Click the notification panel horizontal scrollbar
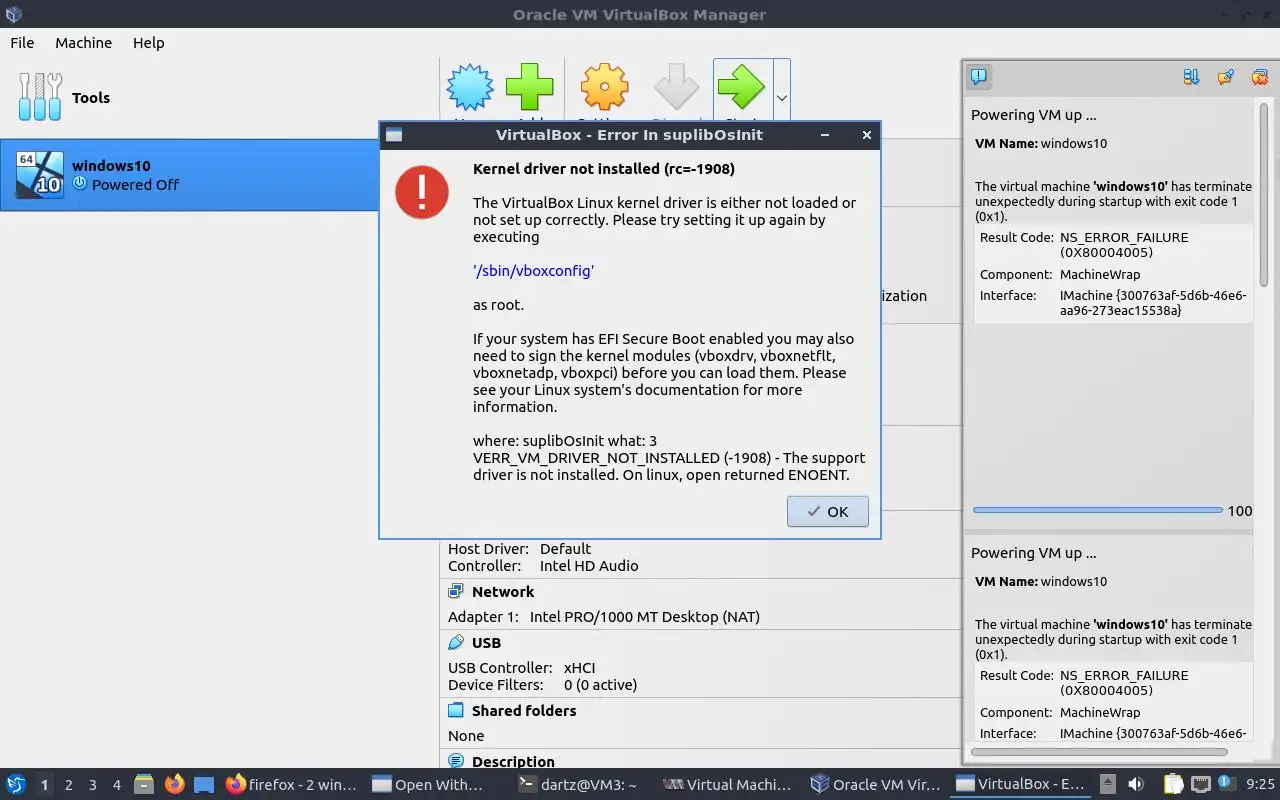This screenshot has width=1280, height=800. pos(1099,751)
